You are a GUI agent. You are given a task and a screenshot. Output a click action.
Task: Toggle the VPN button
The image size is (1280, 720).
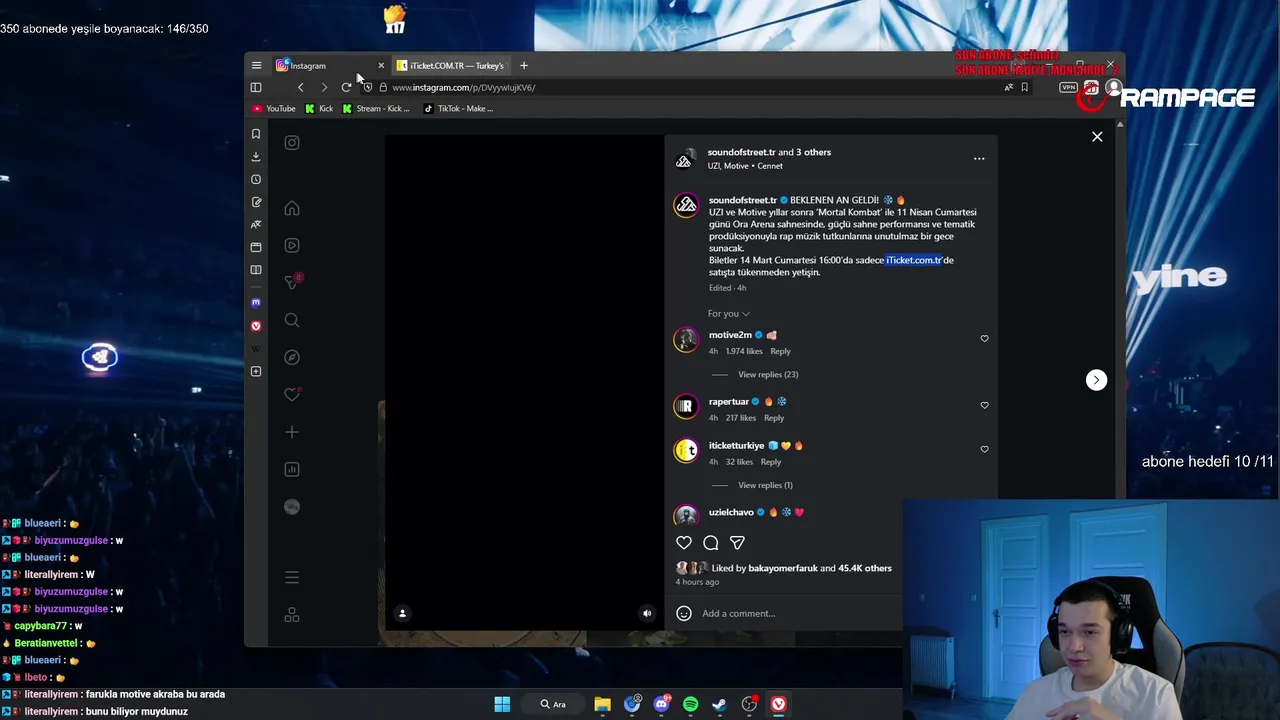(x=1068, y=87)
